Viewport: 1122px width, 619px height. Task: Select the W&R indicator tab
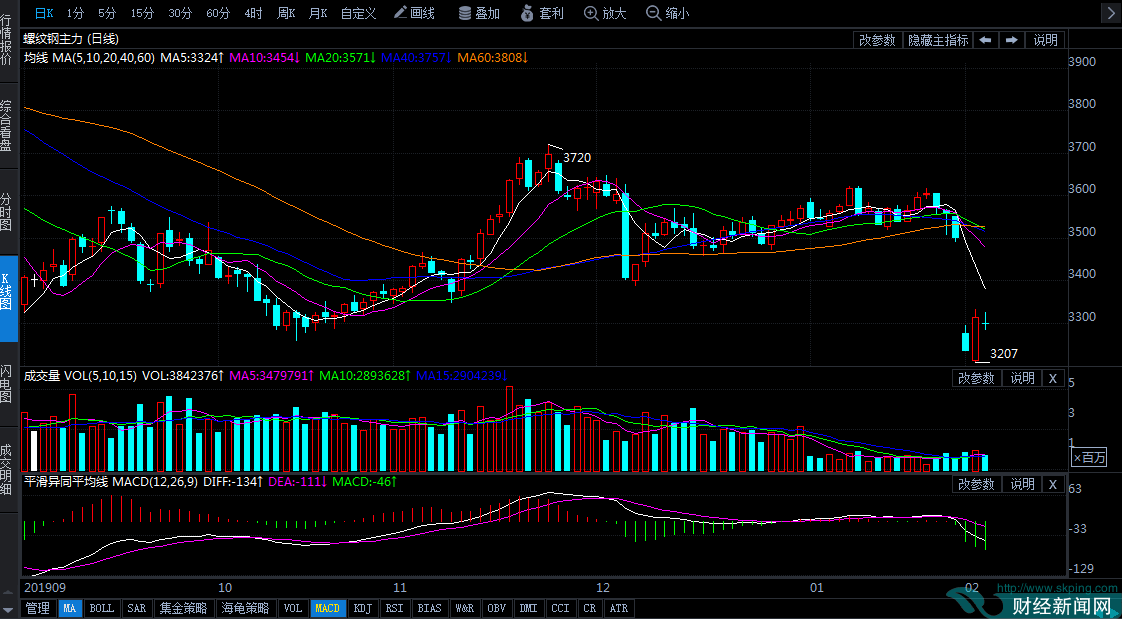pos(464,608)
